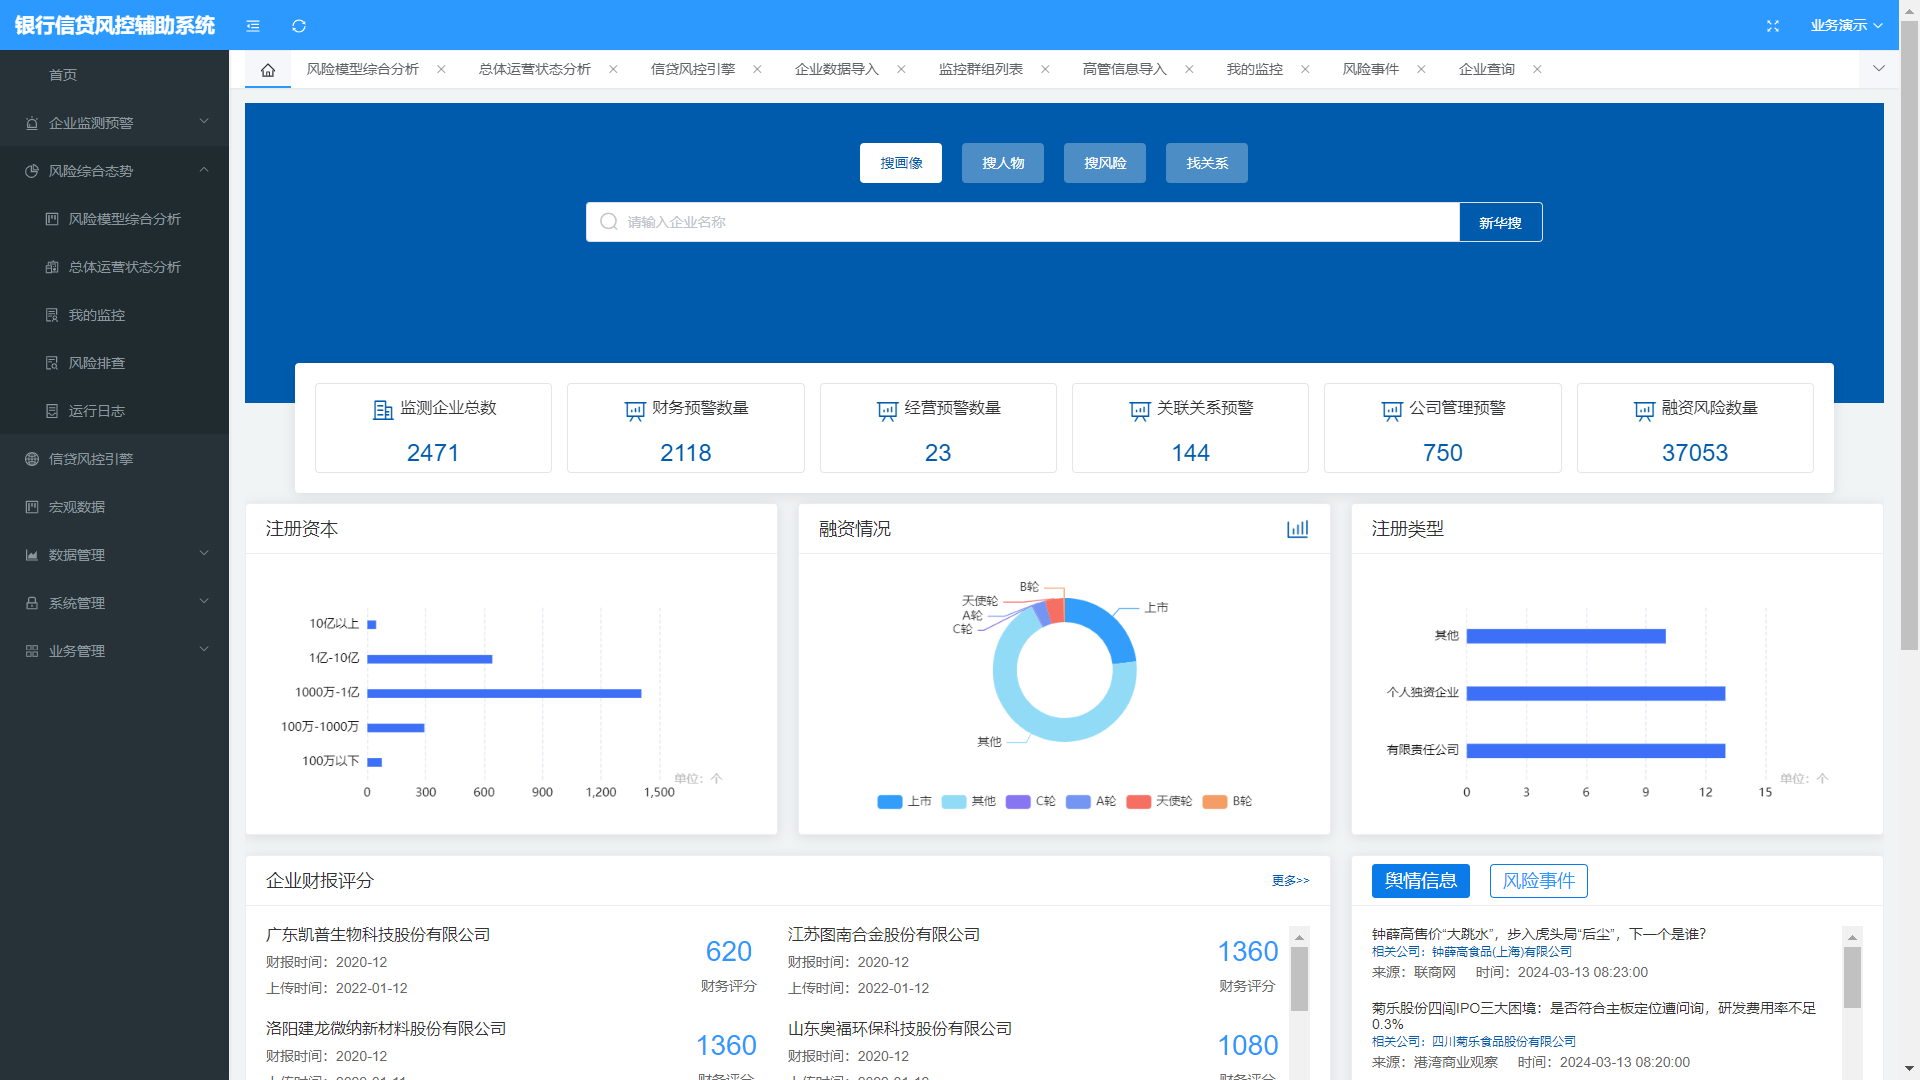Screen dimensions: 1920x1080
Task: Click the 系统管理 lock icon in the sidebar
Action: [32, 603]
